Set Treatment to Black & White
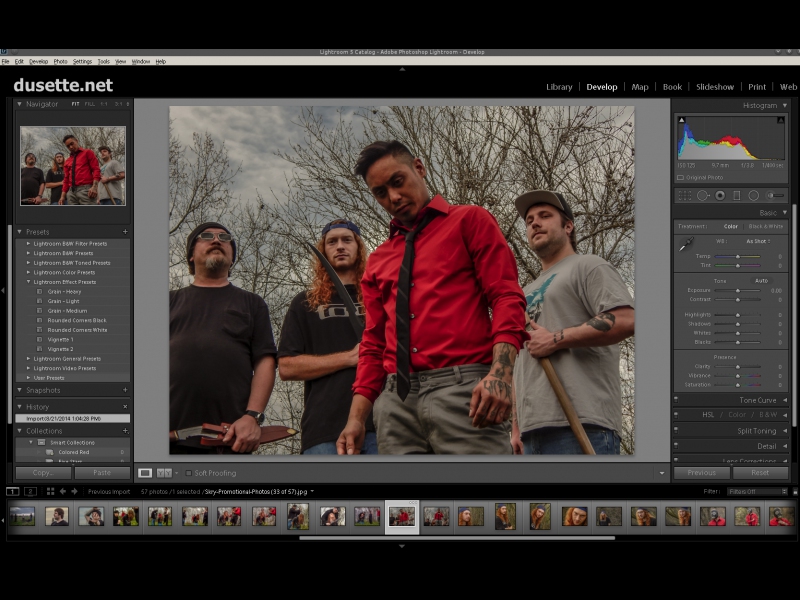This screenshot has height=600, width=800. pyautogui.click(x=765, y=227)
